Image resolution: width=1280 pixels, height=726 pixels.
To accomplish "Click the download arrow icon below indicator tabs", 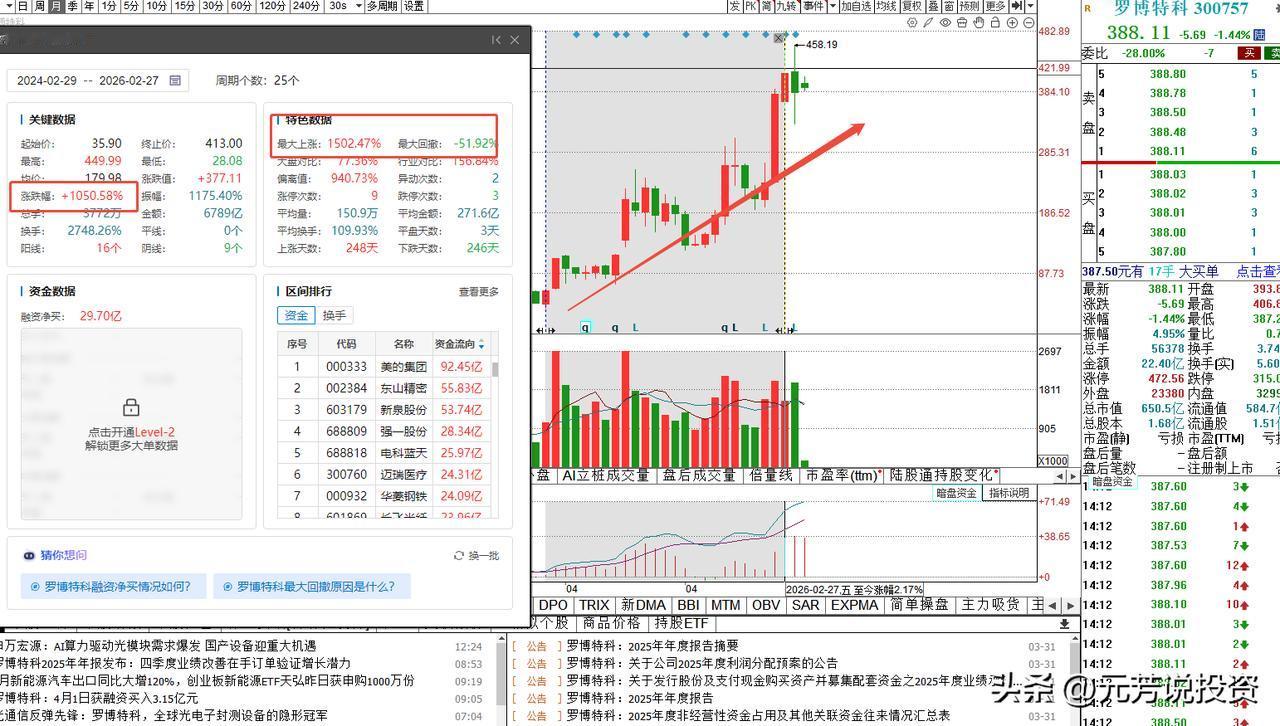I will click(1065, 624).
